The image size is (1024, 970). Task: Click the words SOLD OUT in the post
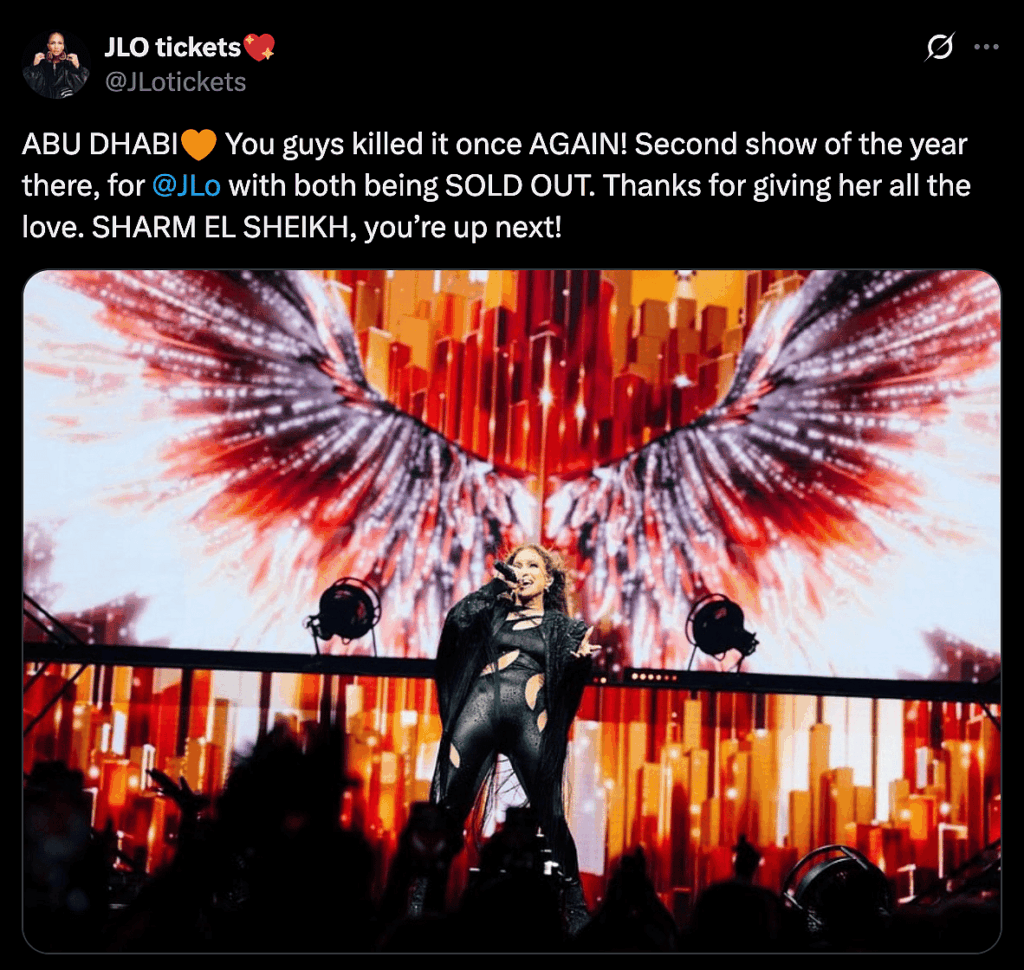[x=519, y=186]
